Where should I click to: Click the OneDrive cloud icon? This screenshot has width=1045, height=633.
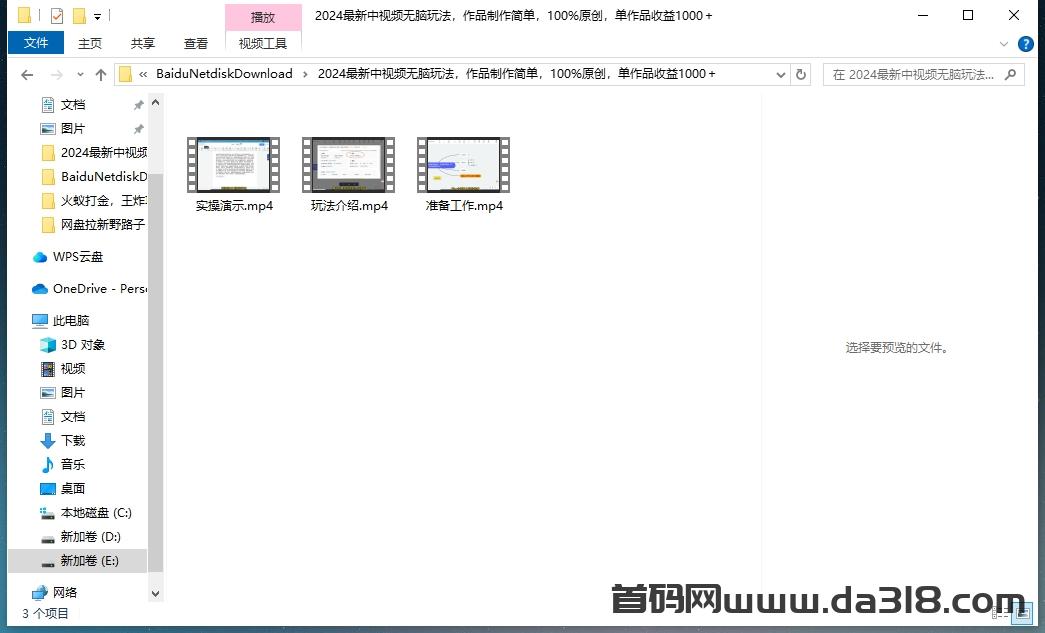click(x=40, y=289)
